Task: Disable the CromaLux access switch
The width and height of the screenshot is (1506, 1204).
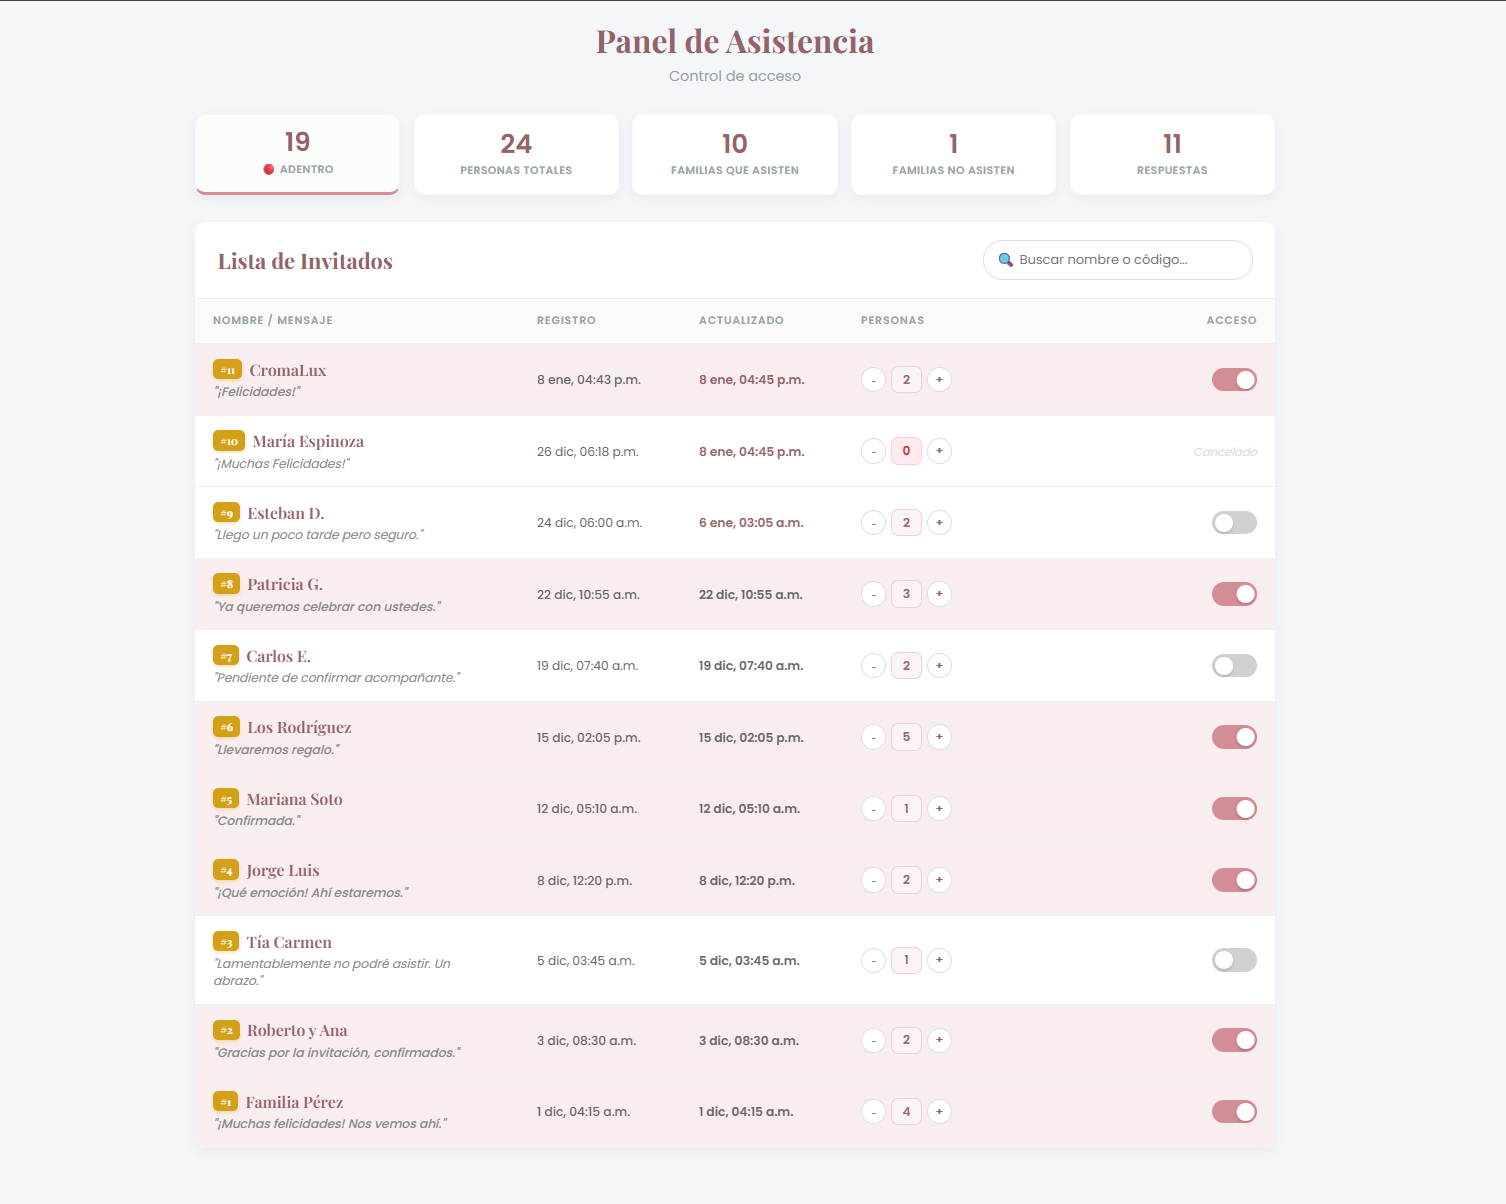Action: click(x=1234, y=379)
